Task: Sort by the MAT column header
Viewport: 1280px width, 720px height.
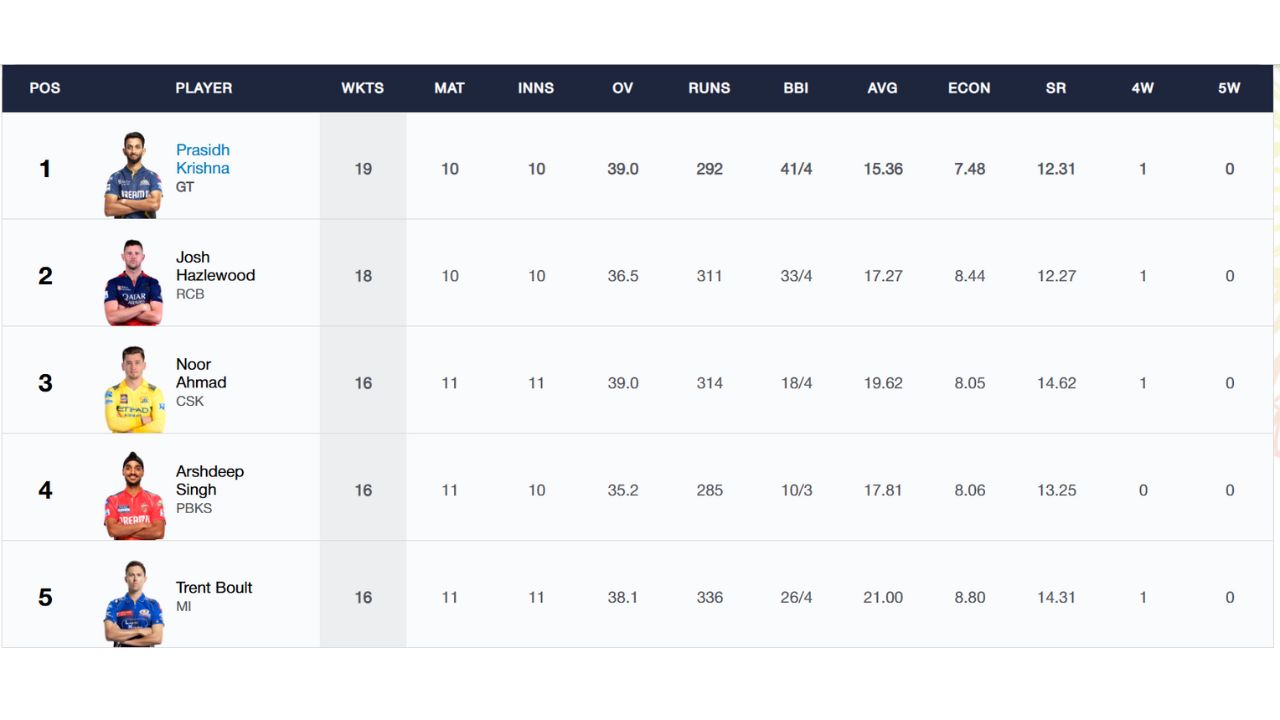Action: click(x=449, y=88)
